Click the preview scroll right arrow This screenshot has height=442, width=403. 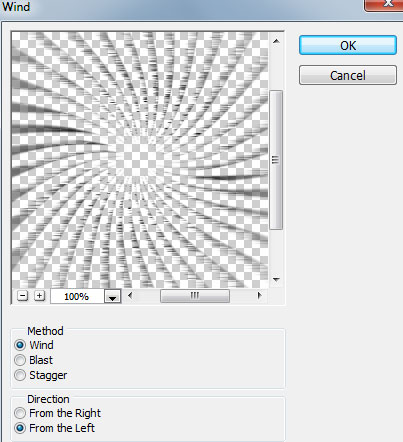[x=259, y=295]
